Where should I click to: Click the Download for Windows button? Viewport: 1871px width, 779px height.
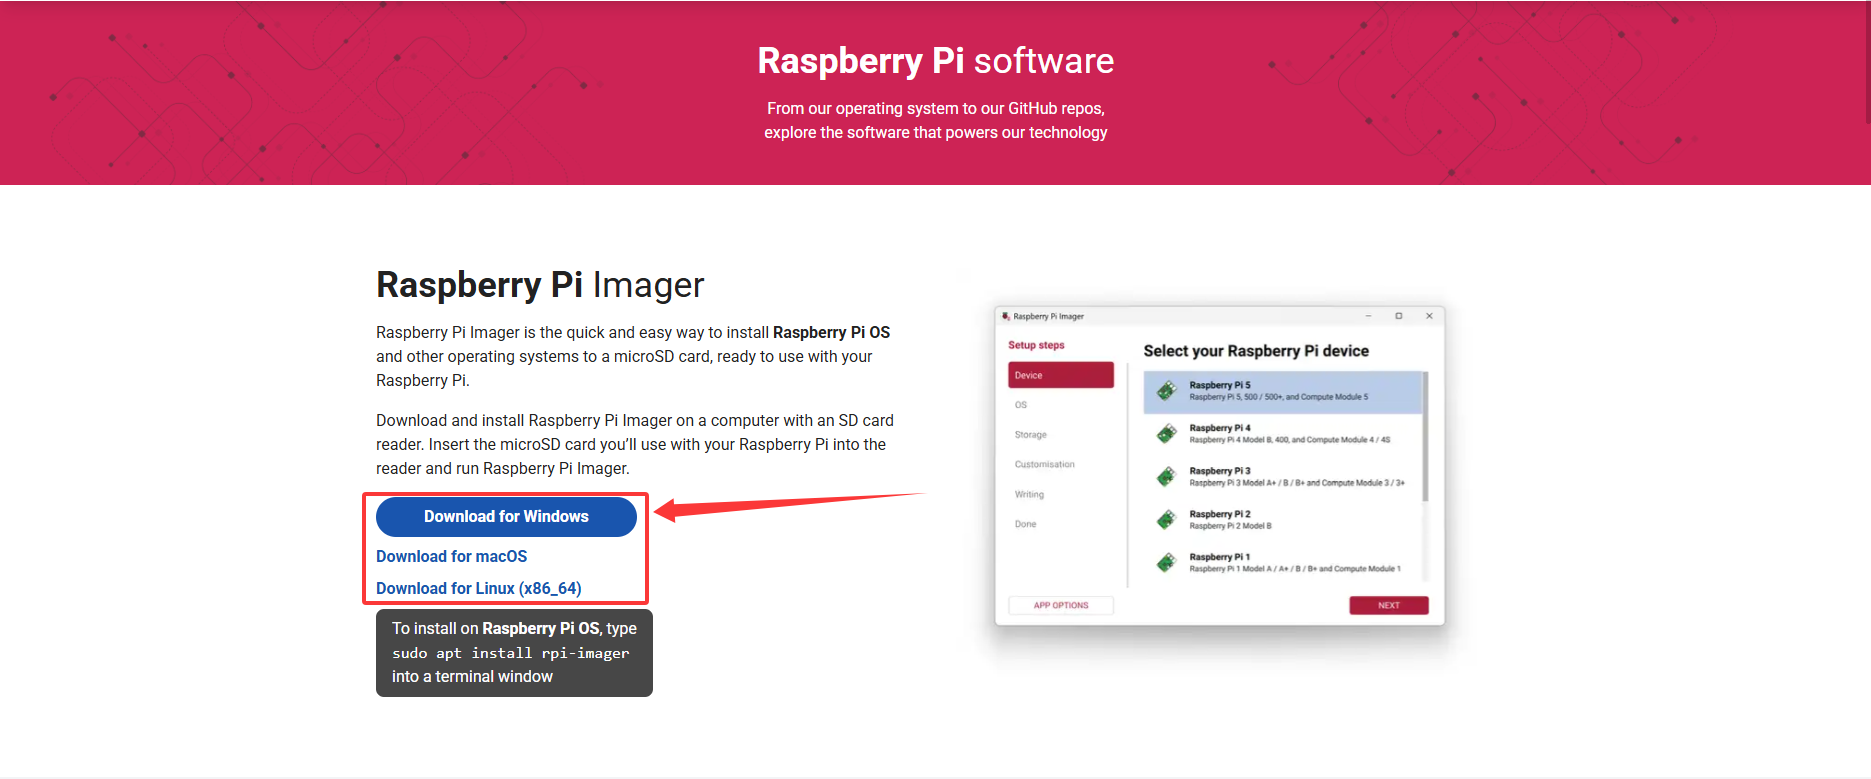coord(506,517)
